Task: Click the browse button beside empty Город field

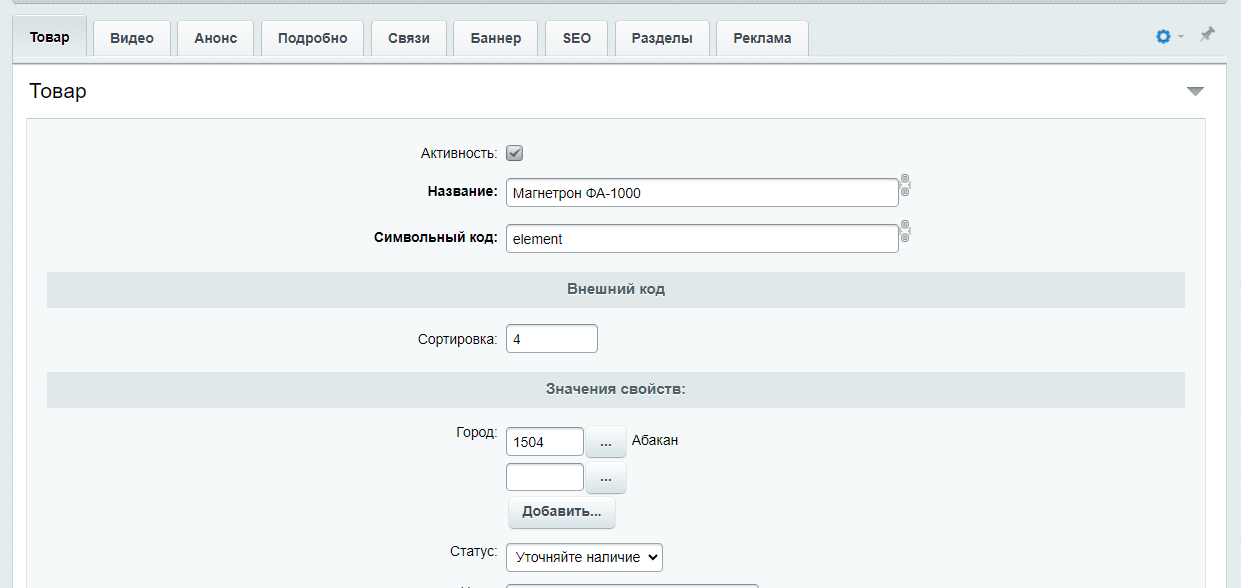Action: 606,478
